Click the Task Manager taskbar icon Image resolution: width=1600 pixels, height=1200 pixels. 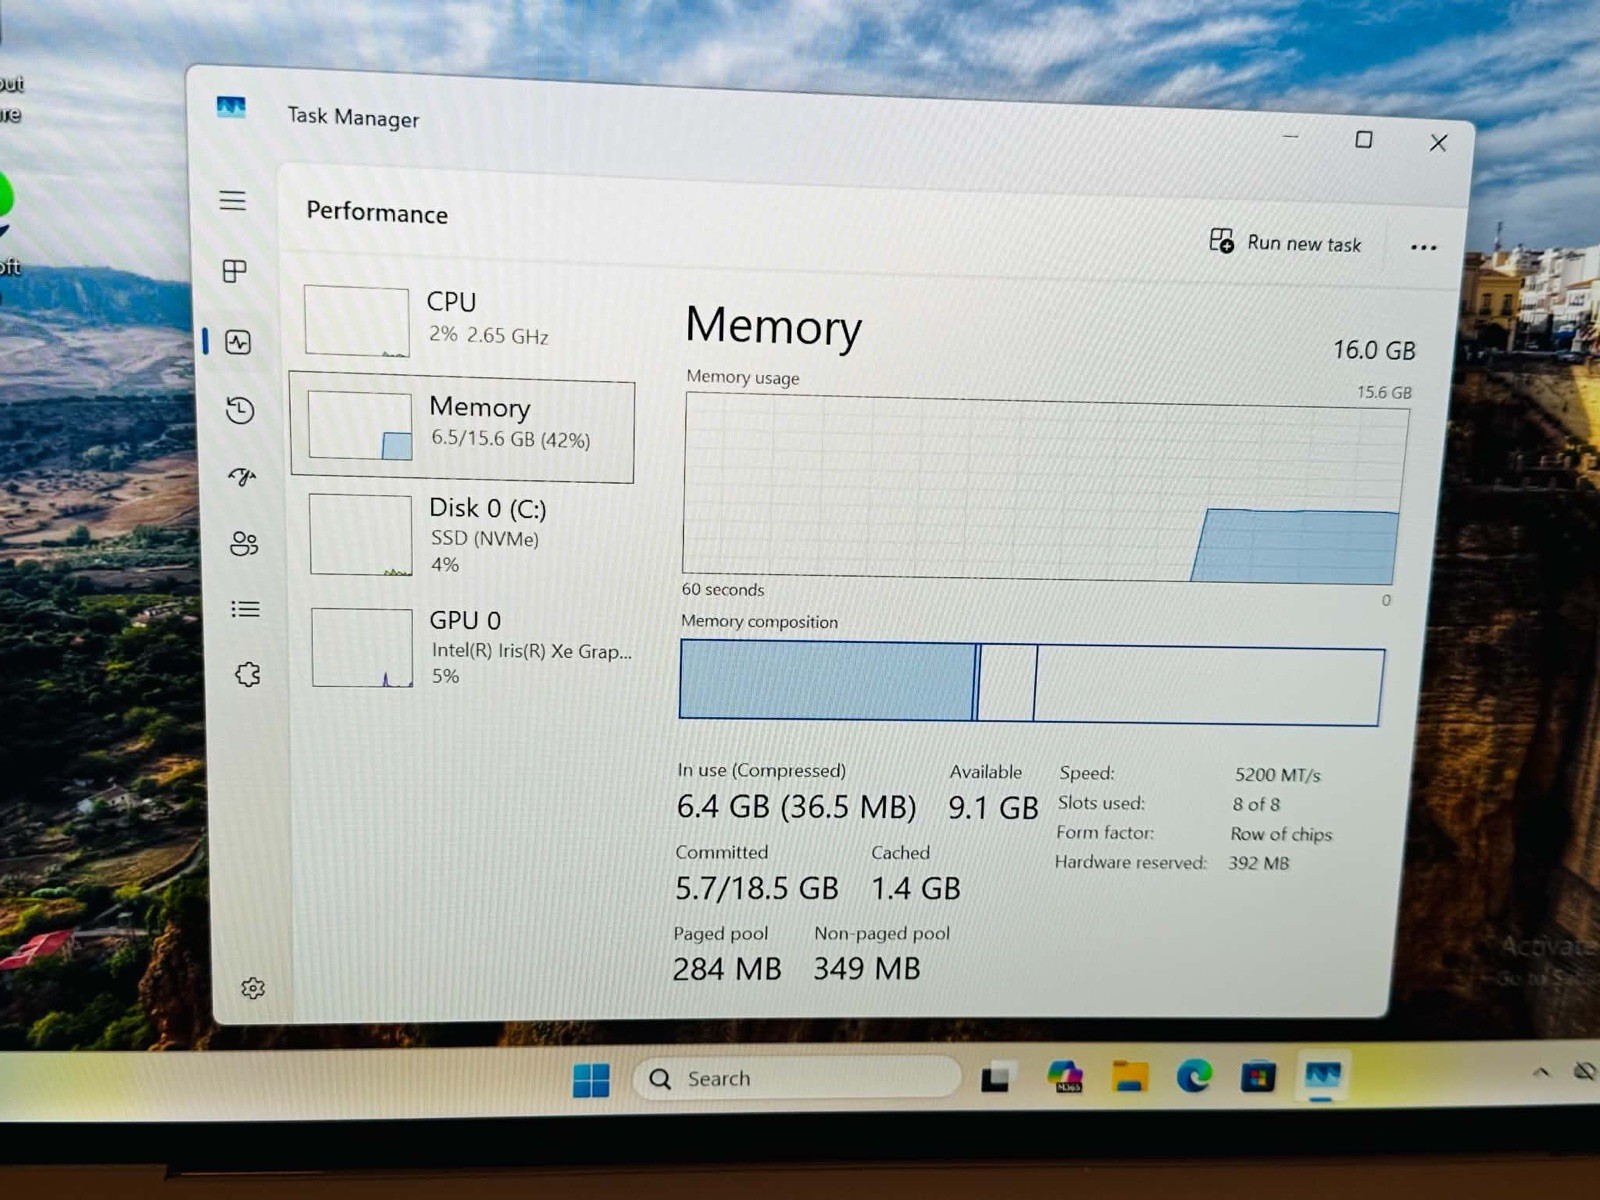[x=1322, y=1076]
